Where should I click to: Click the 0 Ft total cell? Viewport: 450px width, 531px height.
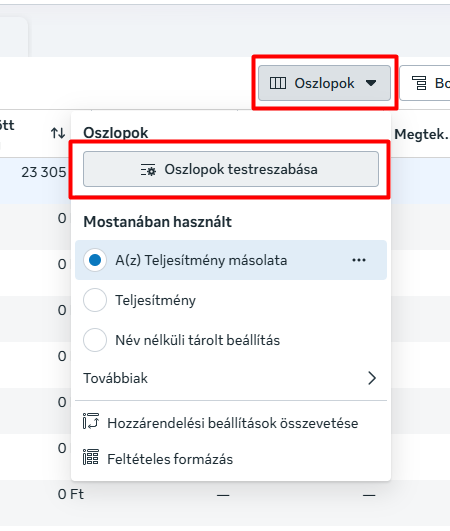coord(70,494)
